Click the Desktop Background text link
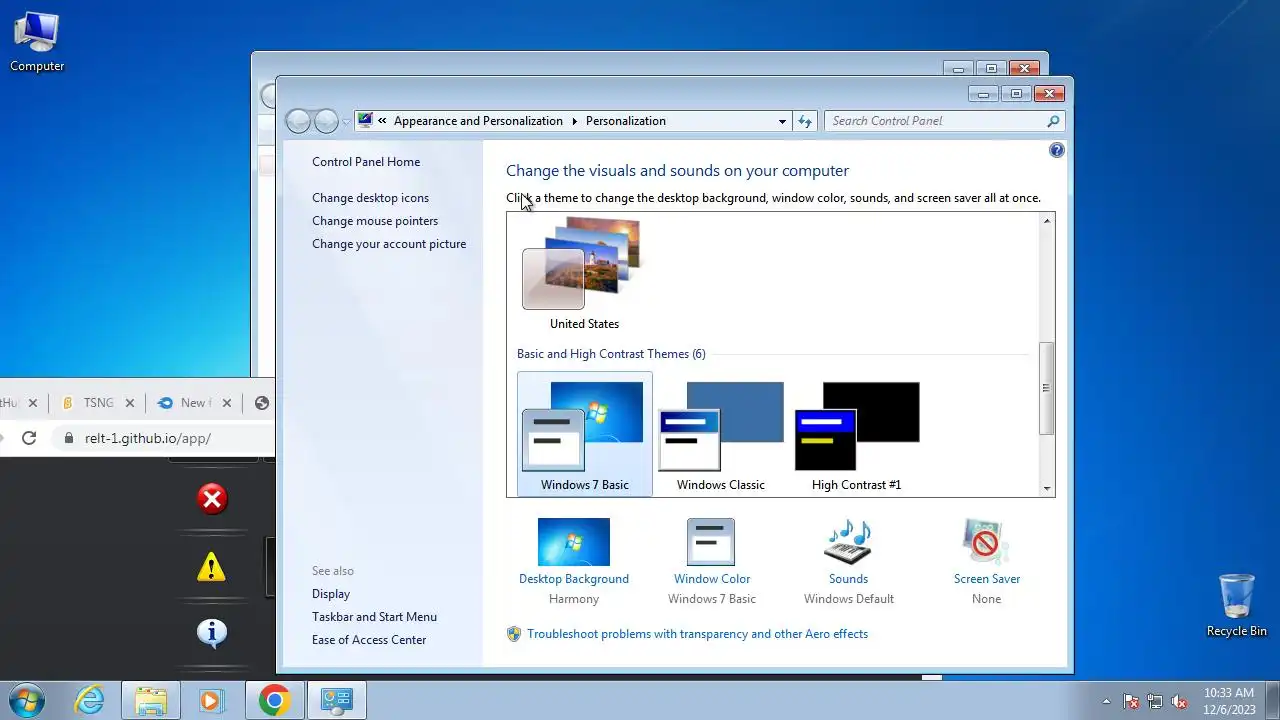Image resolution: width=1280 pixels, height=720 pixels. (x=574, y=579)
